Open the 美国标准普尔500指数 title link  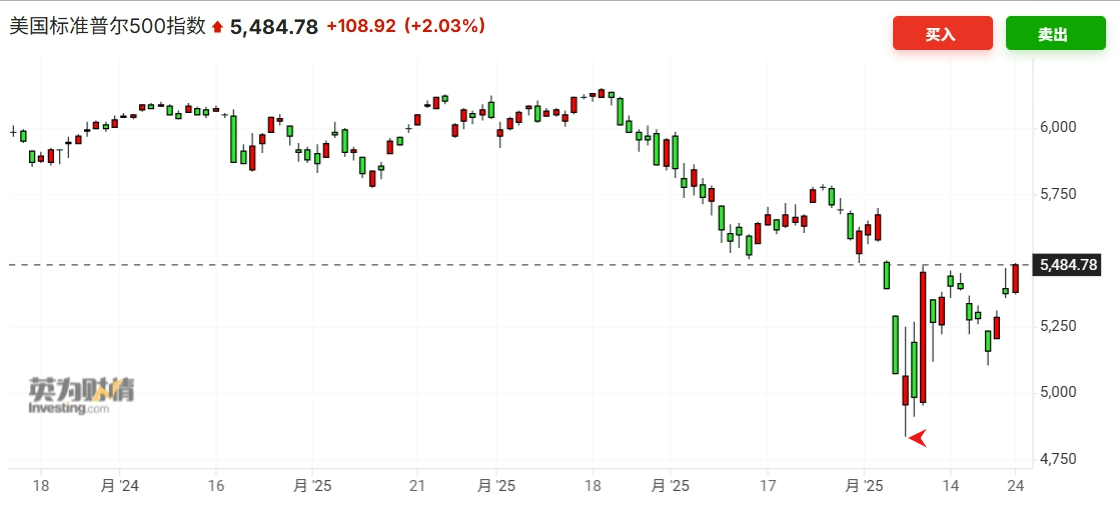107,26
